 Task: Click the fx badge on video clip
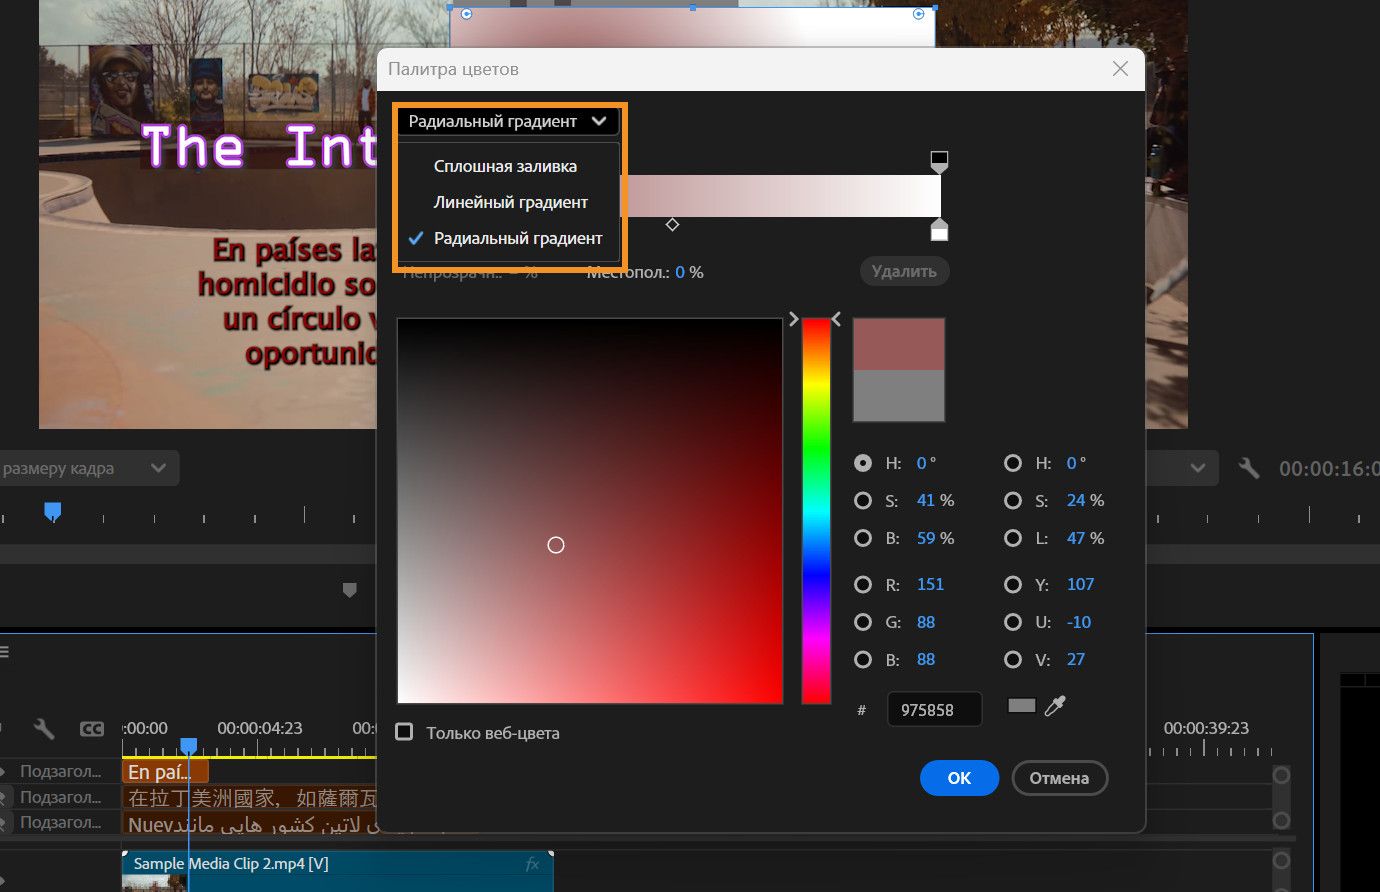click(532, 864)
